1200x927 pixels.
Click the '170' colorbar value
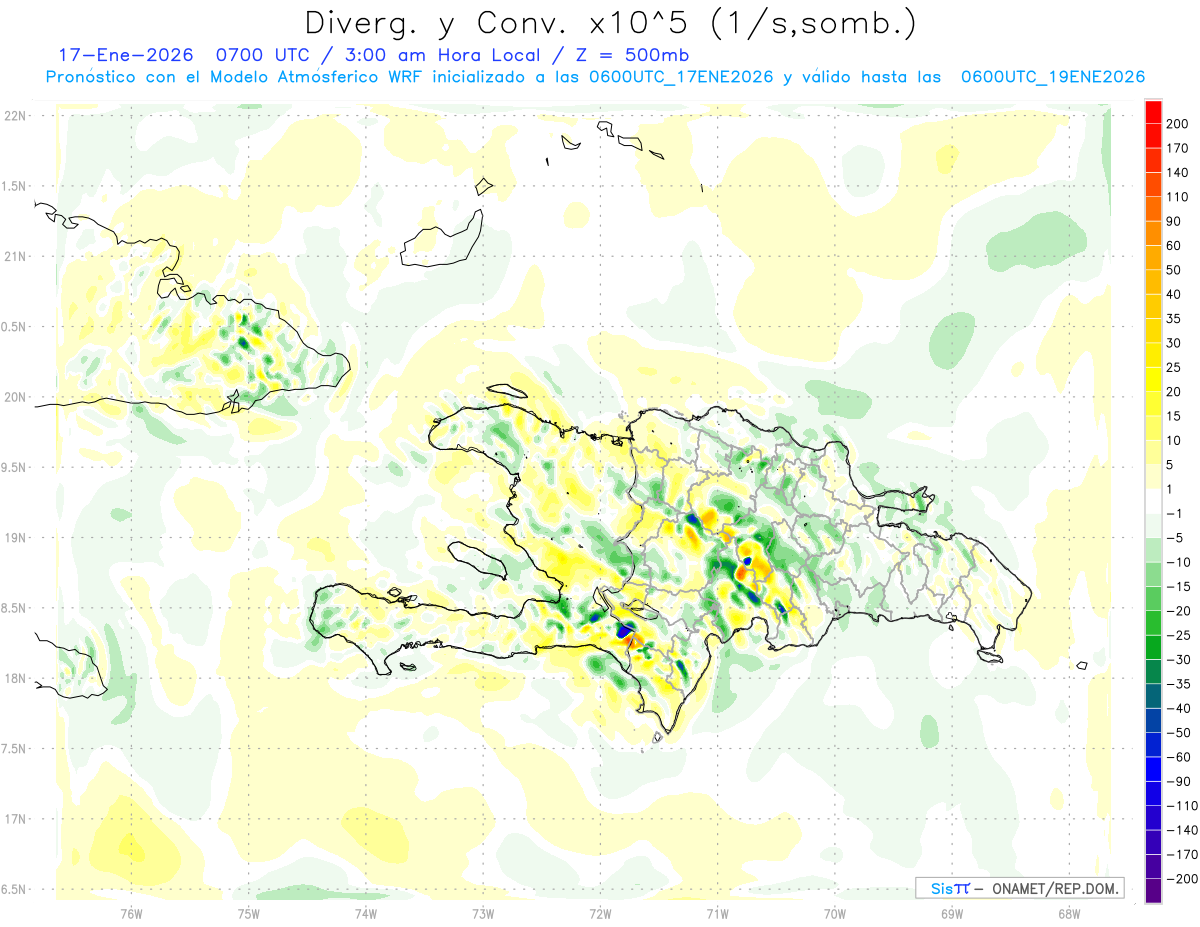pos(1176,148)
